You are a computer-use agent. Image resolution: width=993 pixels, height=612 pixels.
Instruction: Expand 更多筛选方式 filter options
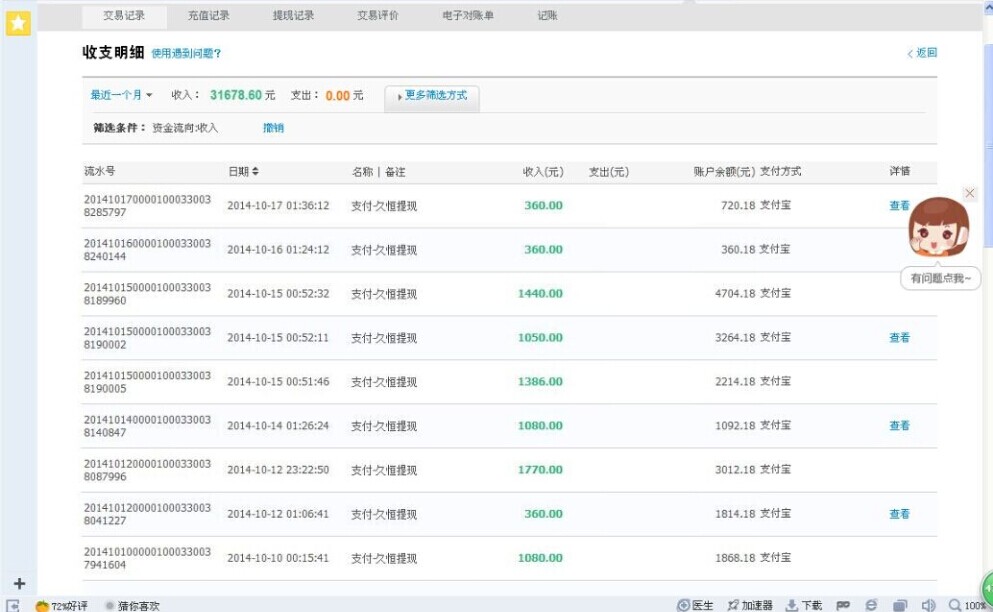pyautogui.click(x=433, y=97)
